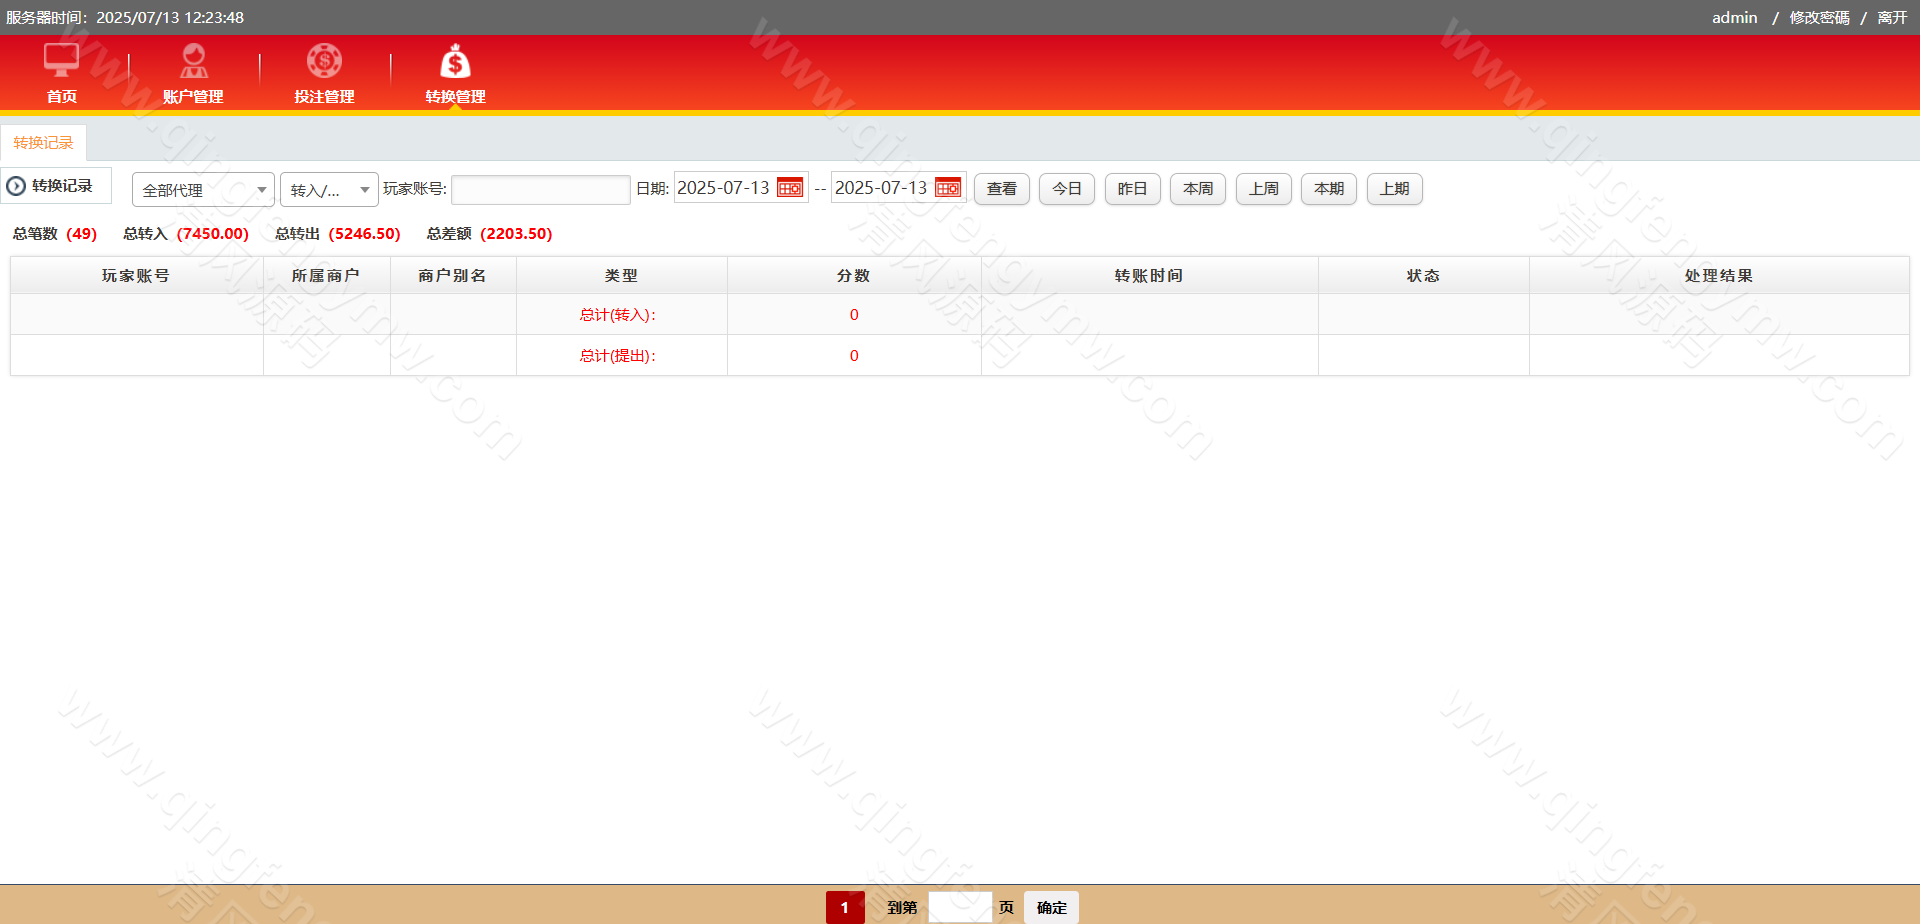Switch to the 转换记录 tab

44,143
